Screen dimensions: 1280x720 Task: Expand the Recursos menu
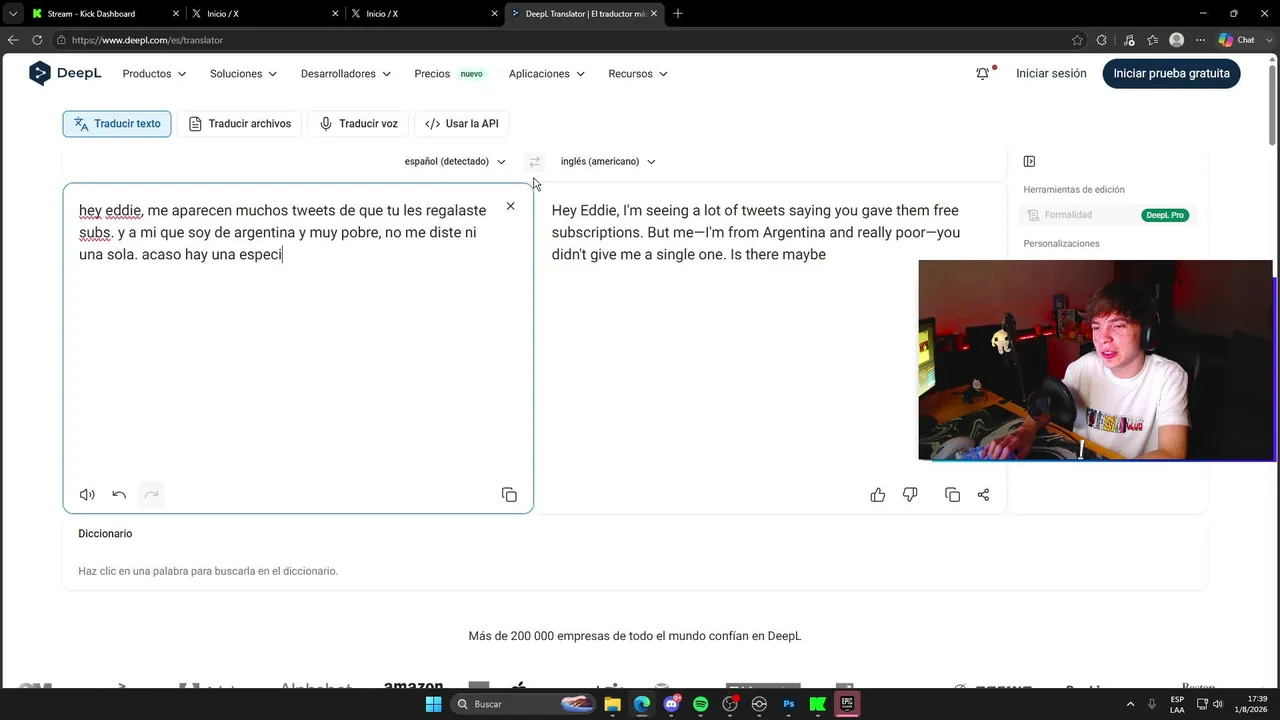click(x=637, y=74)
